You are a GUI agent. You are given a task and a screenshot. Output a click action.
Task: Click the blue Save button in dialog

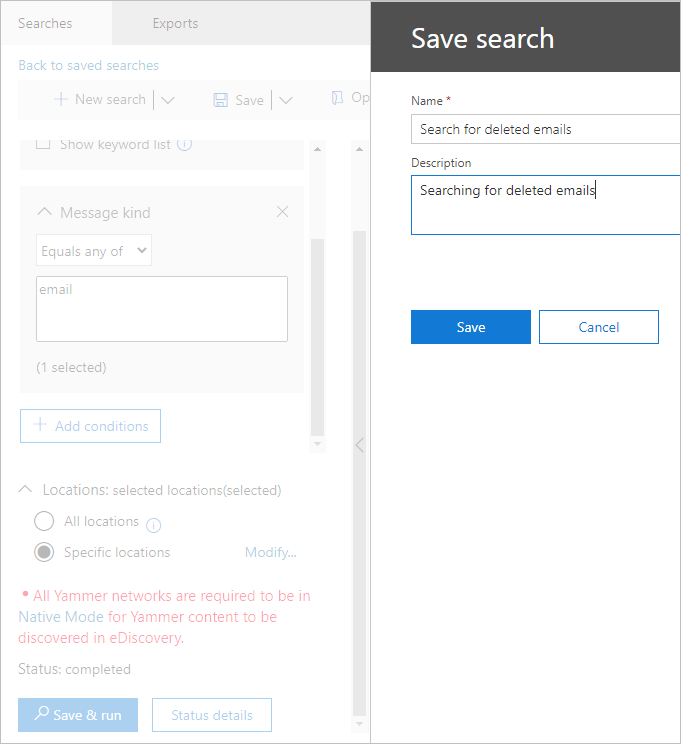[x=470, y=327]
